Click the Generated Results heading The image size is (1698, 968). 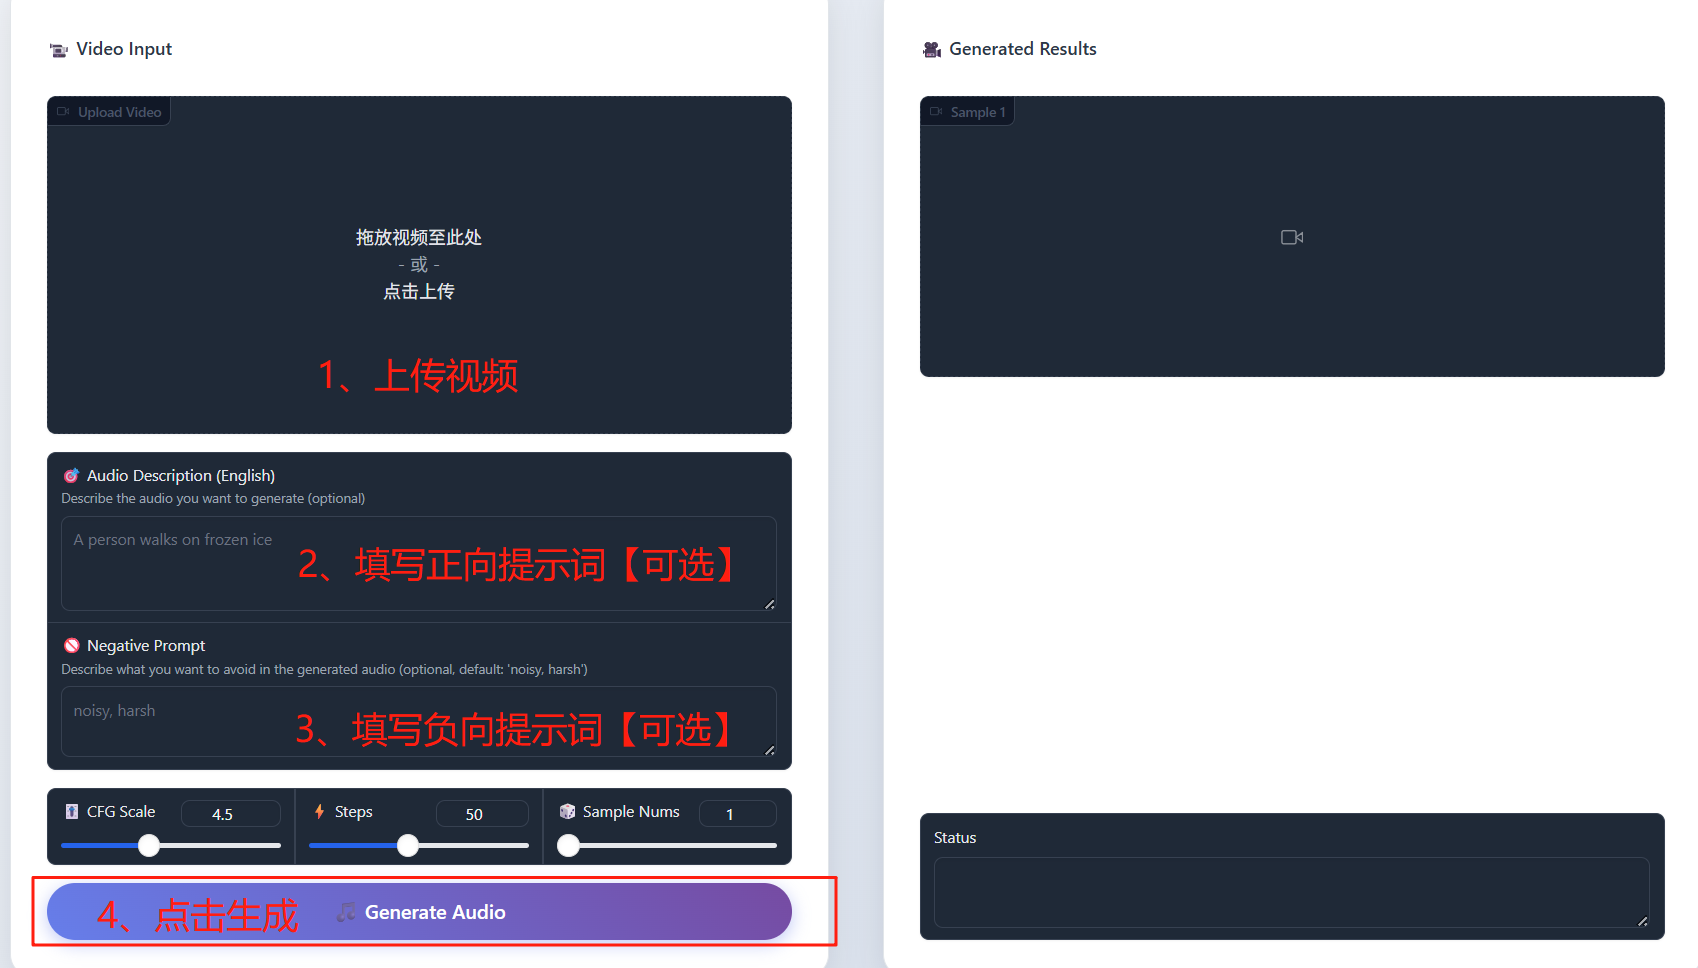(1023, 49)
